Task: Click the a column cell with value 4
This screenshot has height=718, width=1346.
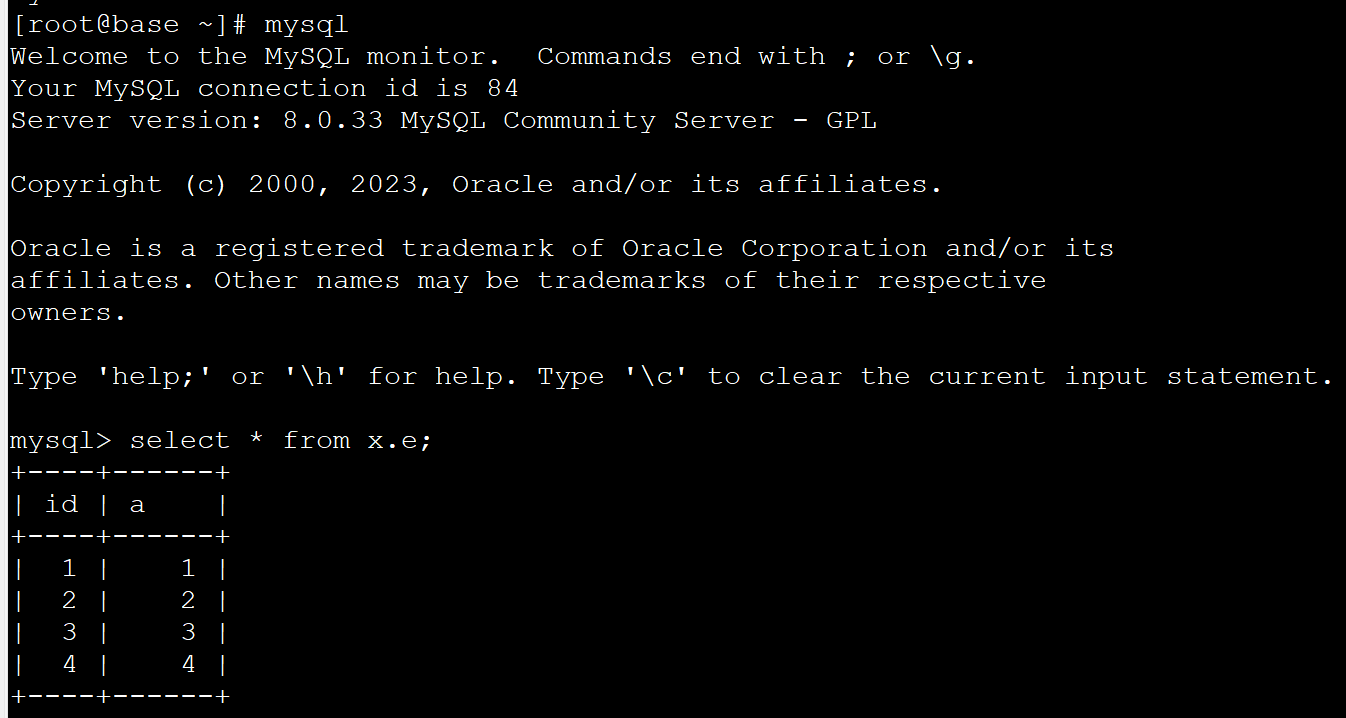Action: point(188,664)
